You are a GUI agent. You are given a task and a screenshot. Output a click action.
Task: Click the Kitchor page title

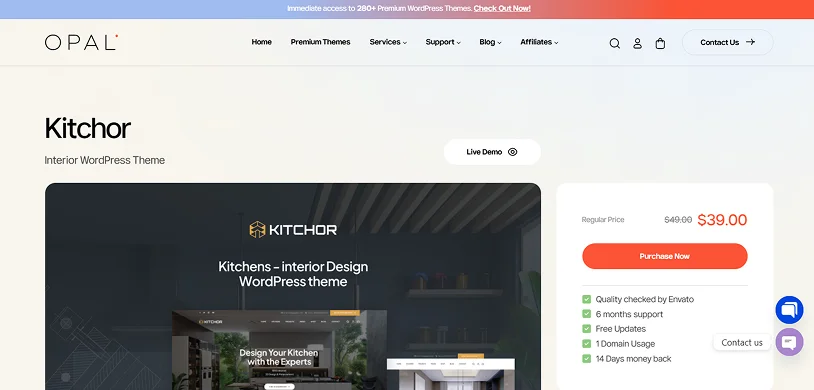click(88, 128)
